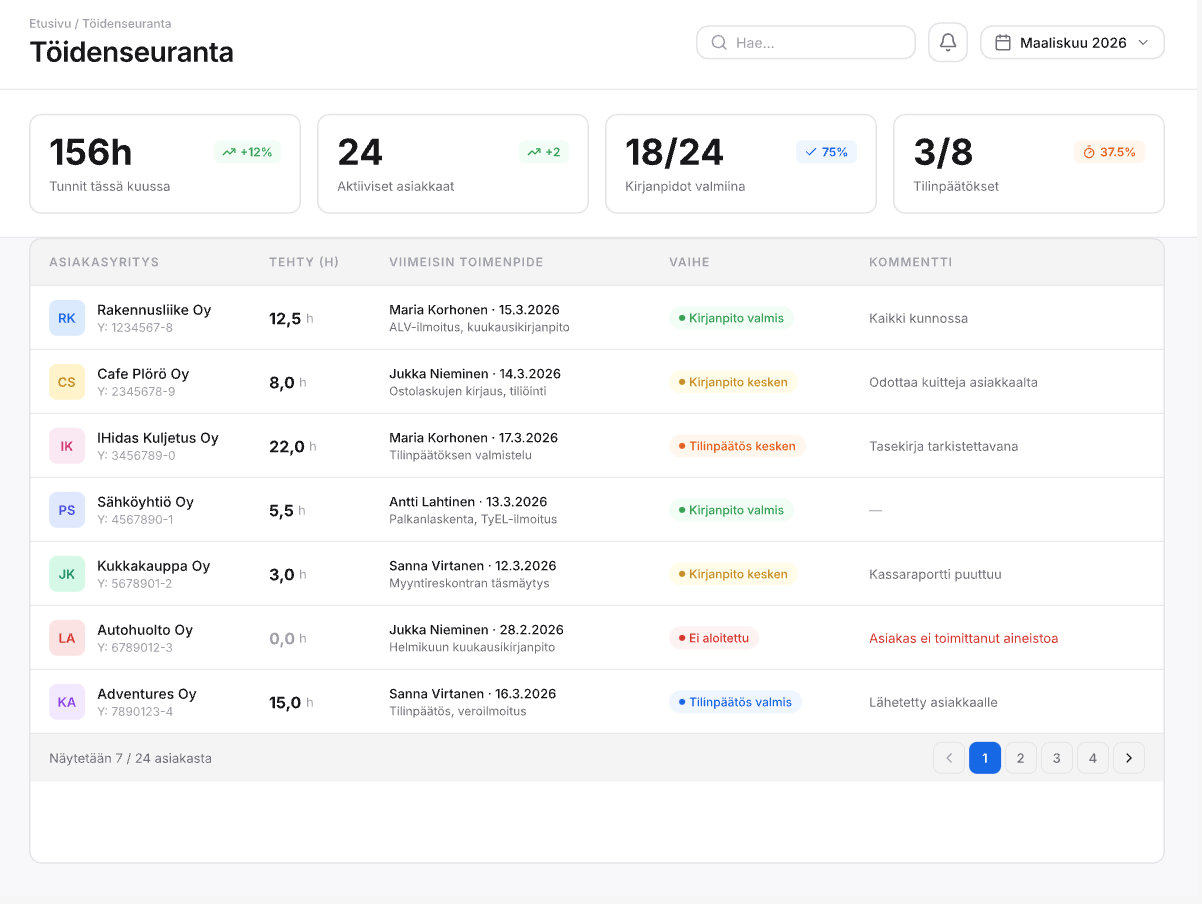Click the JK avatar for Kukkakauppa Oy
Screen dimensions: 1202x904
pos(67,574)
